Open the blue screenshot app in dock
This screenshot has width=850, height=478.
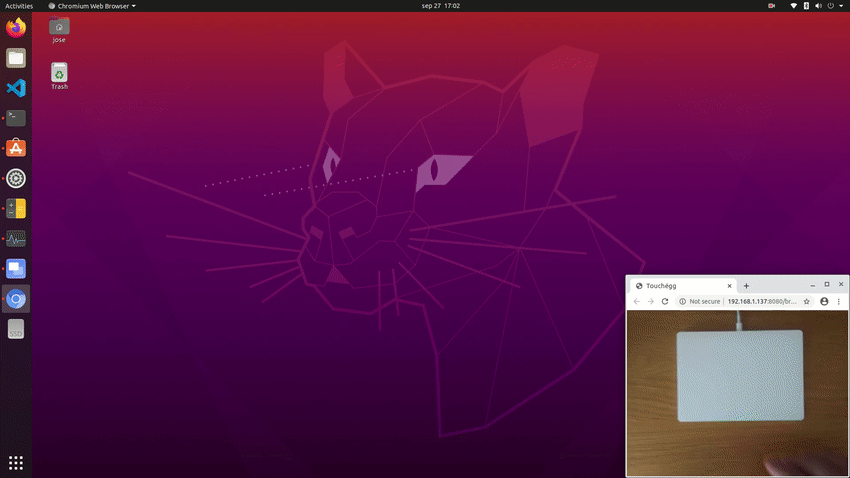(x=16, y=269)
